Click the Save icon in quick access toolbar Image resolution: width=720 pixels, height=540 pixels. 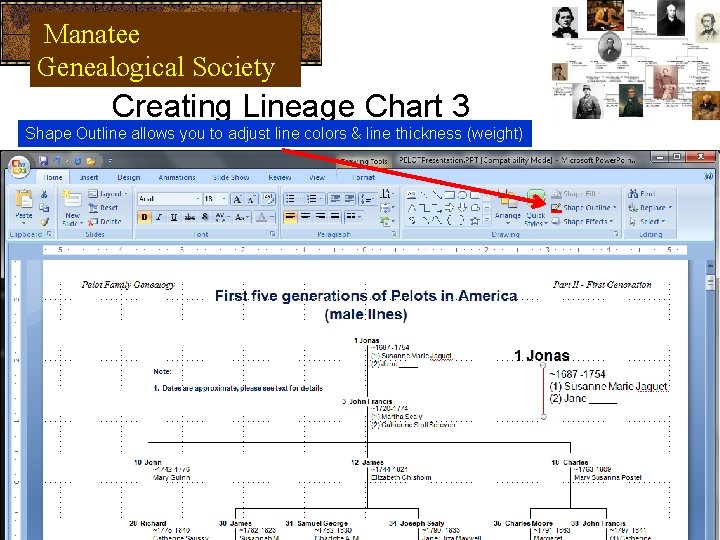(x=44, y=161)
